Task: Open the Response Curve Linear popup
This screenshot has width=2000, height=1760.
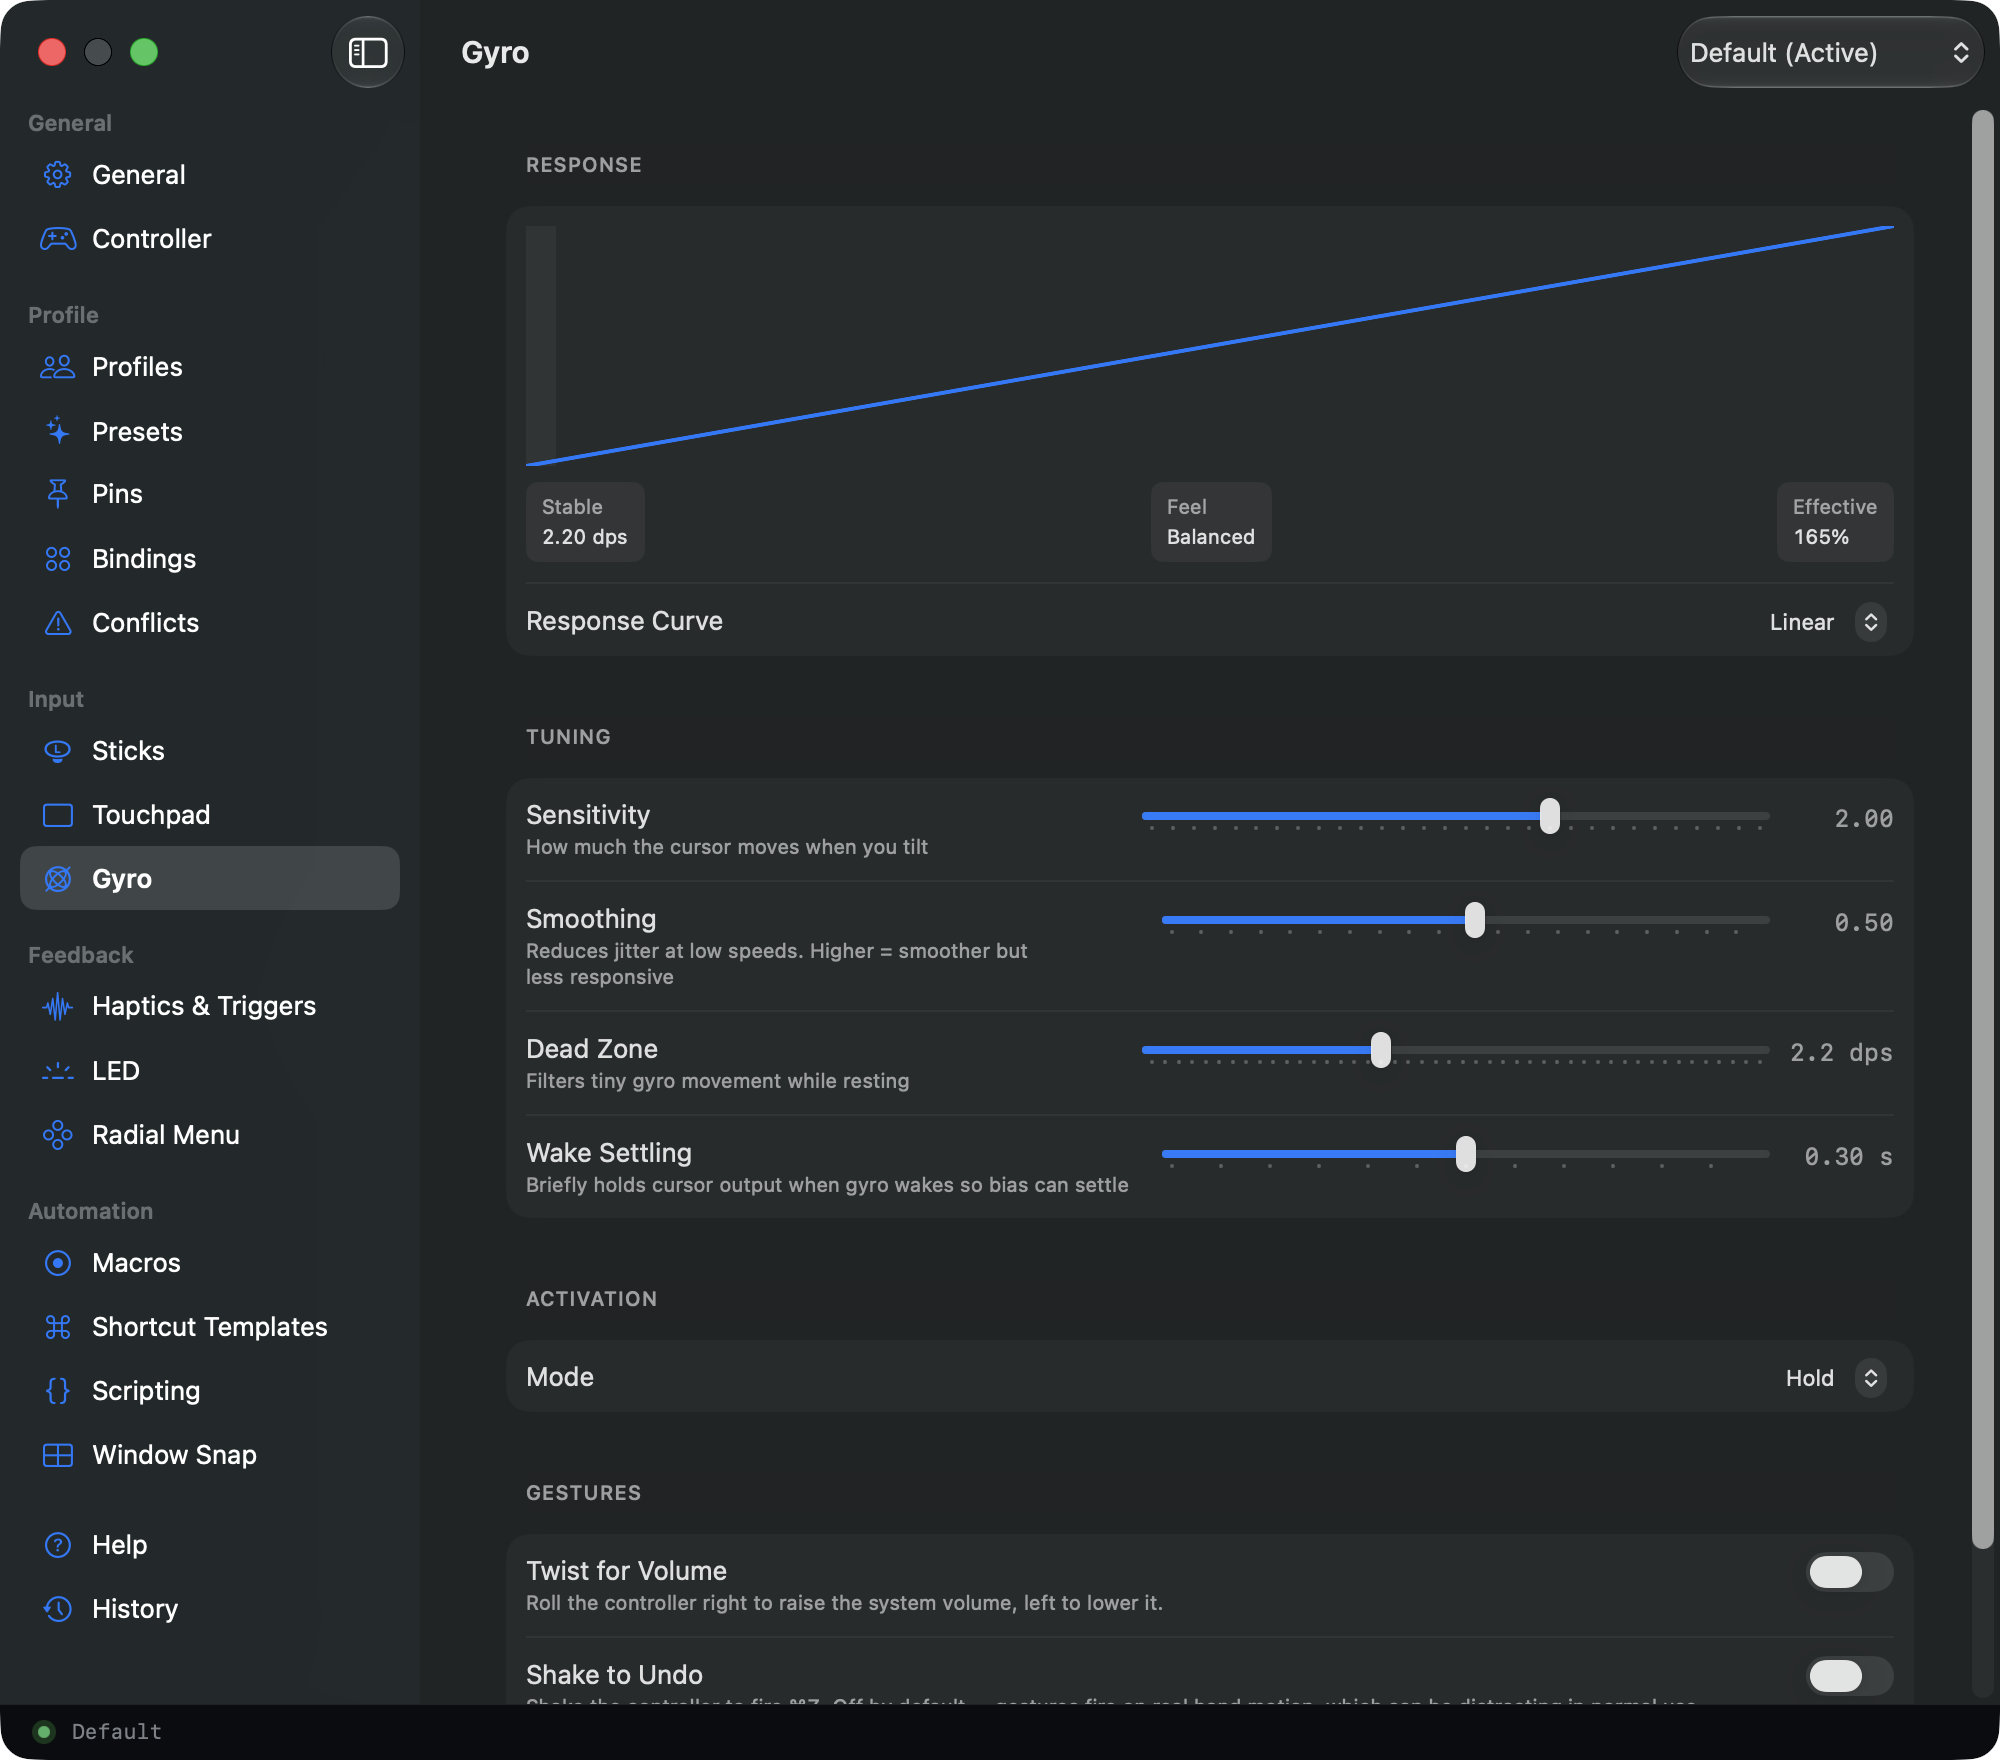Action: click(1827, 622)
